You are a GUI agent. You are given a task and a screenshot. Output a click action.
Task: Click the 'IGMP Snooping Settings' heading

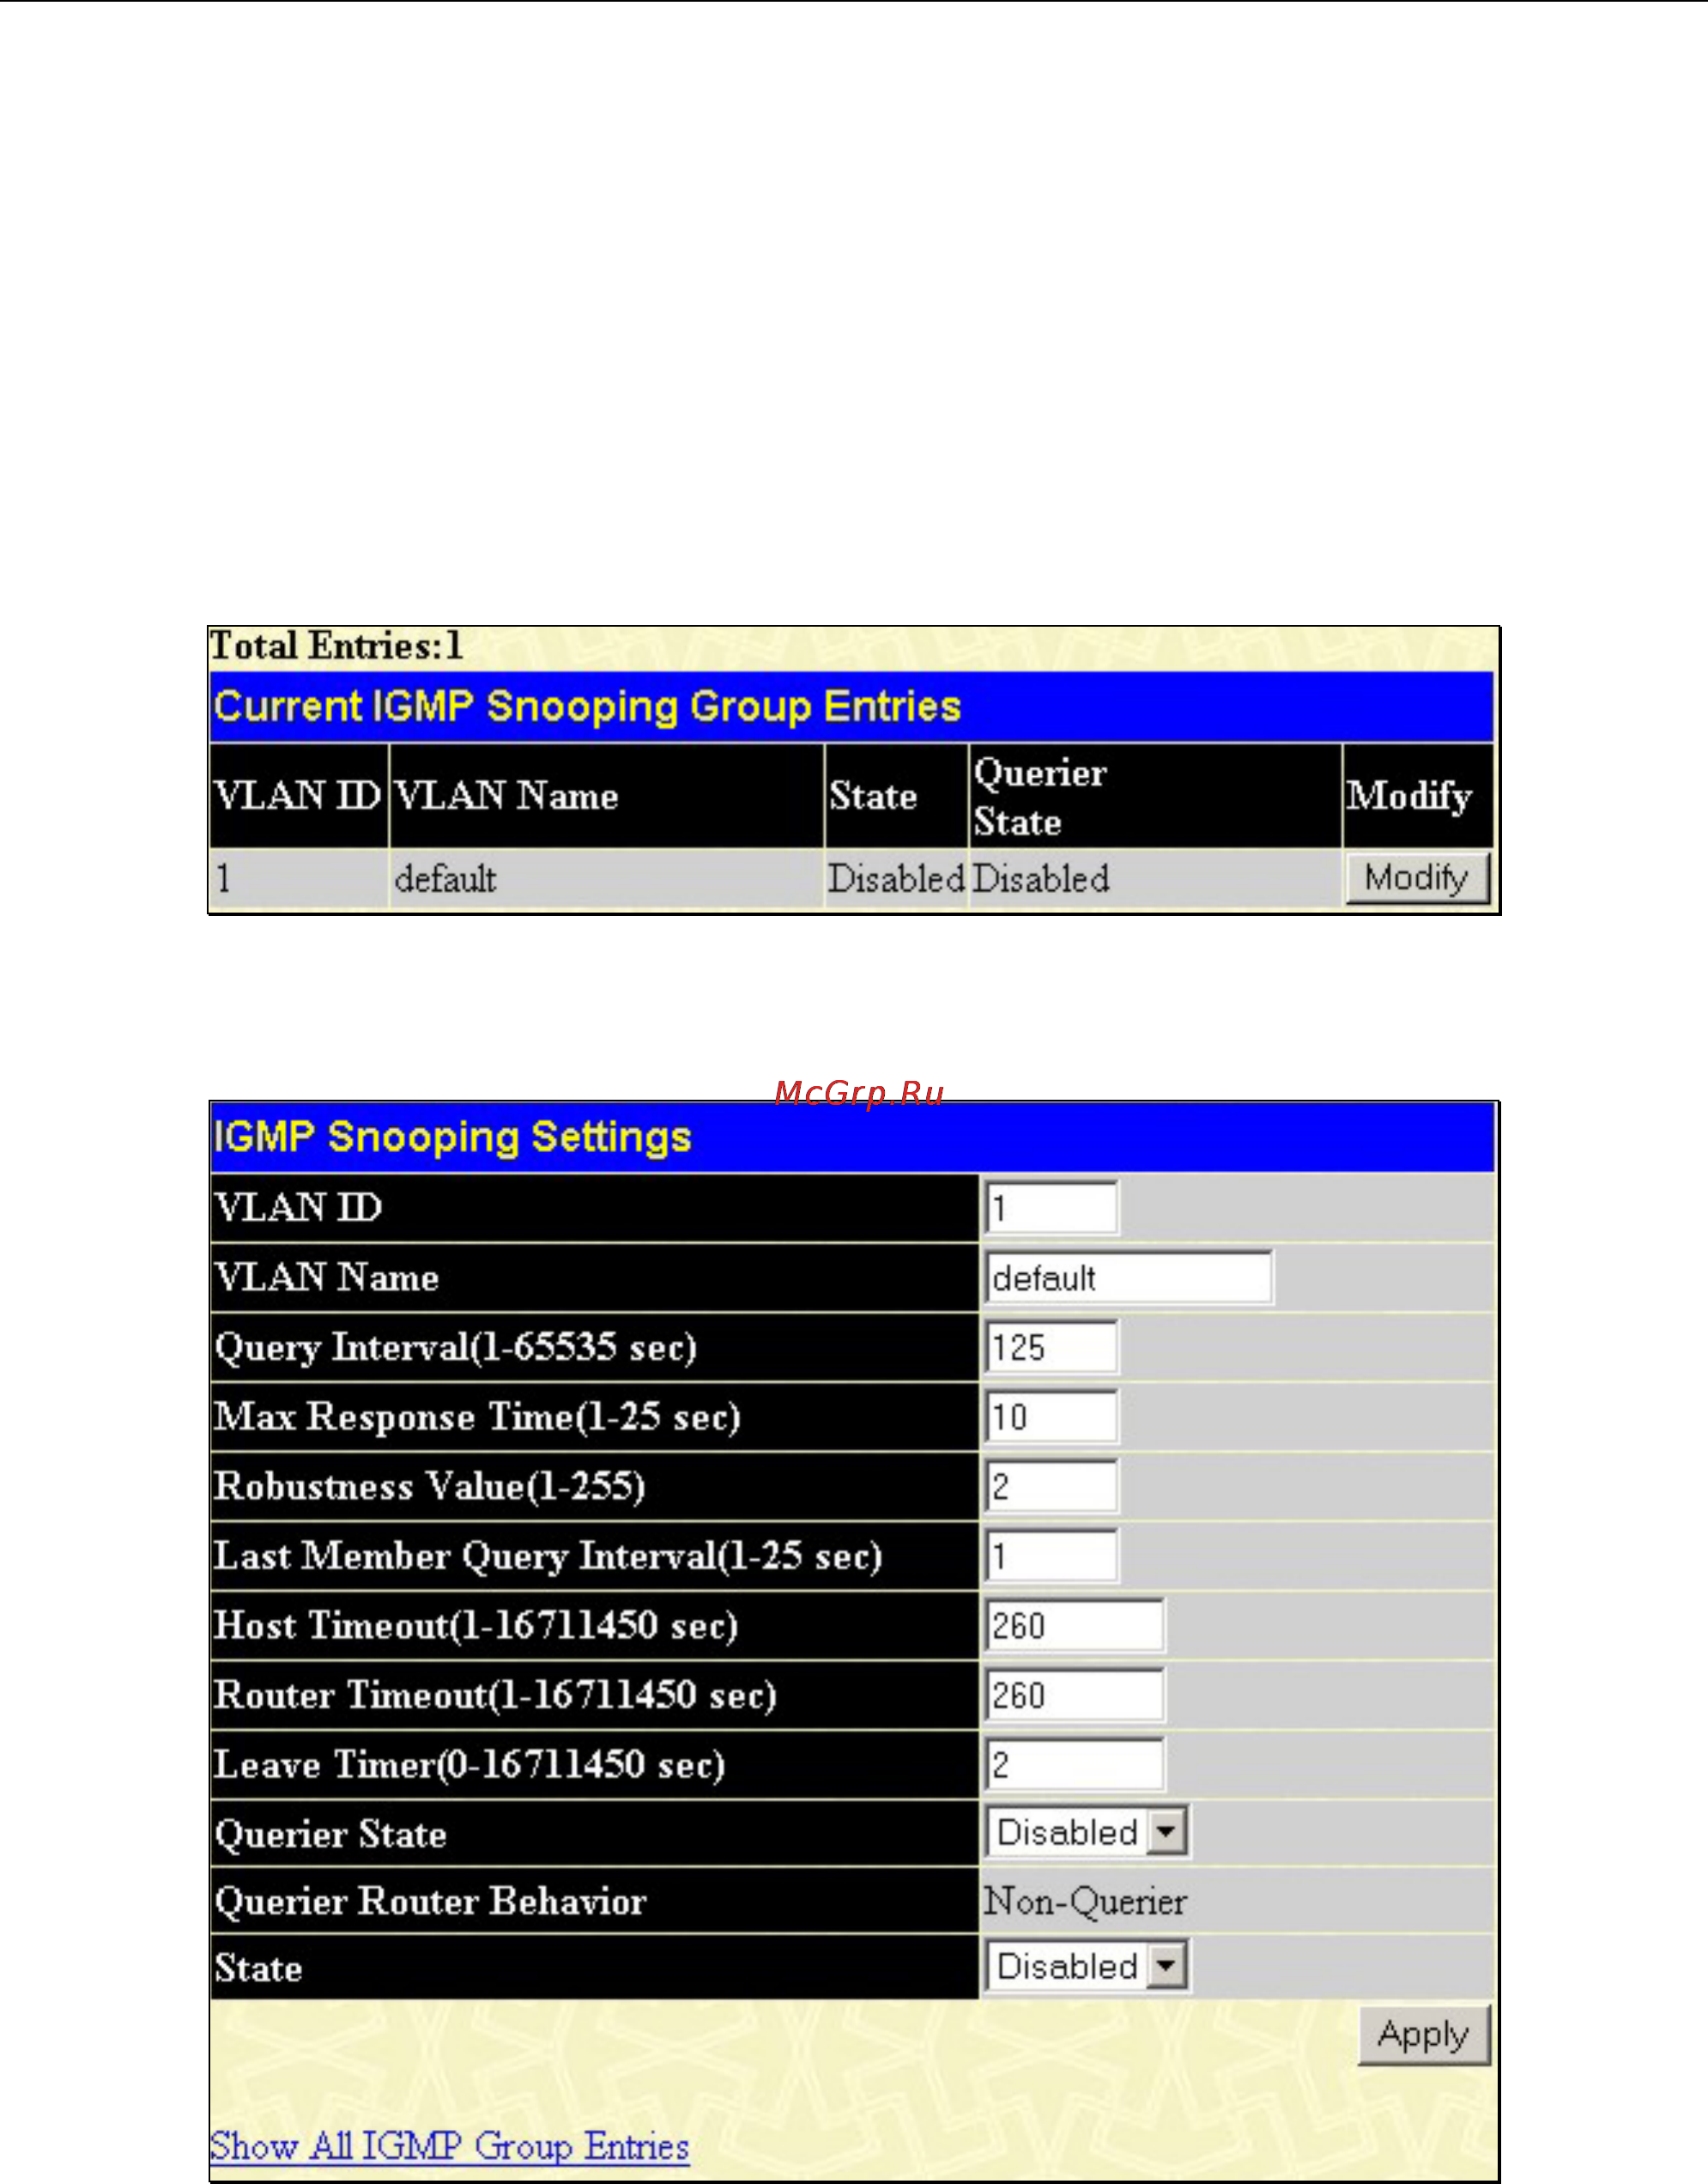452,1137
